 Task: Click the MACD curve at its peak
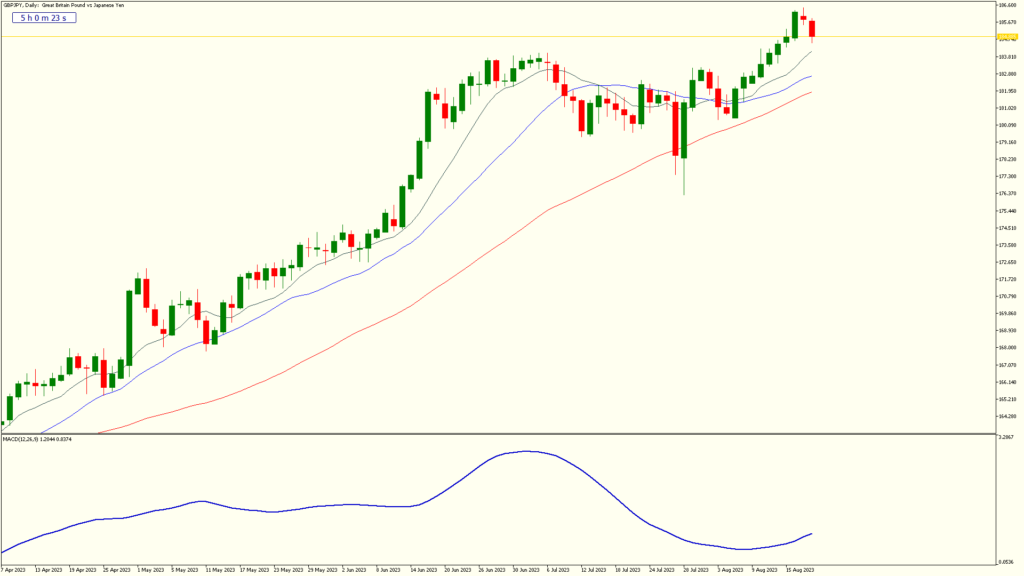pyautogui.click(x=525, y=452)
